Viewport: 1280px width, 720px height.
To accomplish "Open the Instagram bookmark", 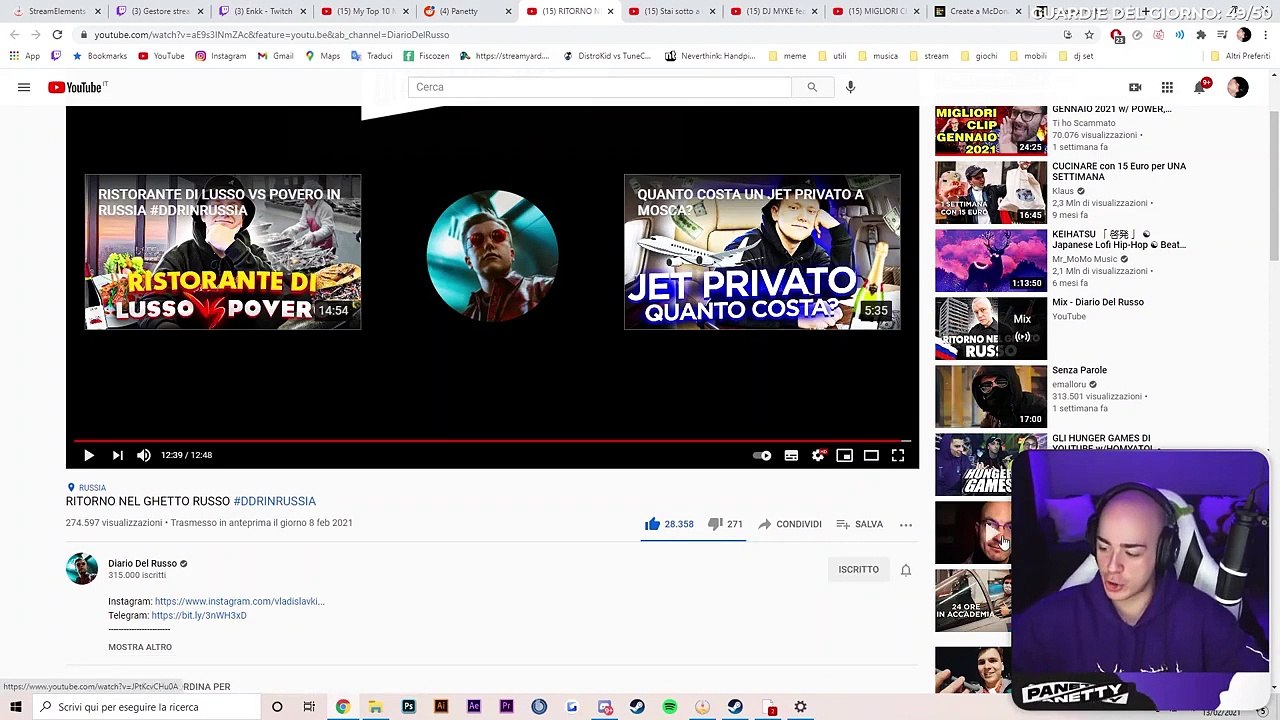I will coord(221,56).
